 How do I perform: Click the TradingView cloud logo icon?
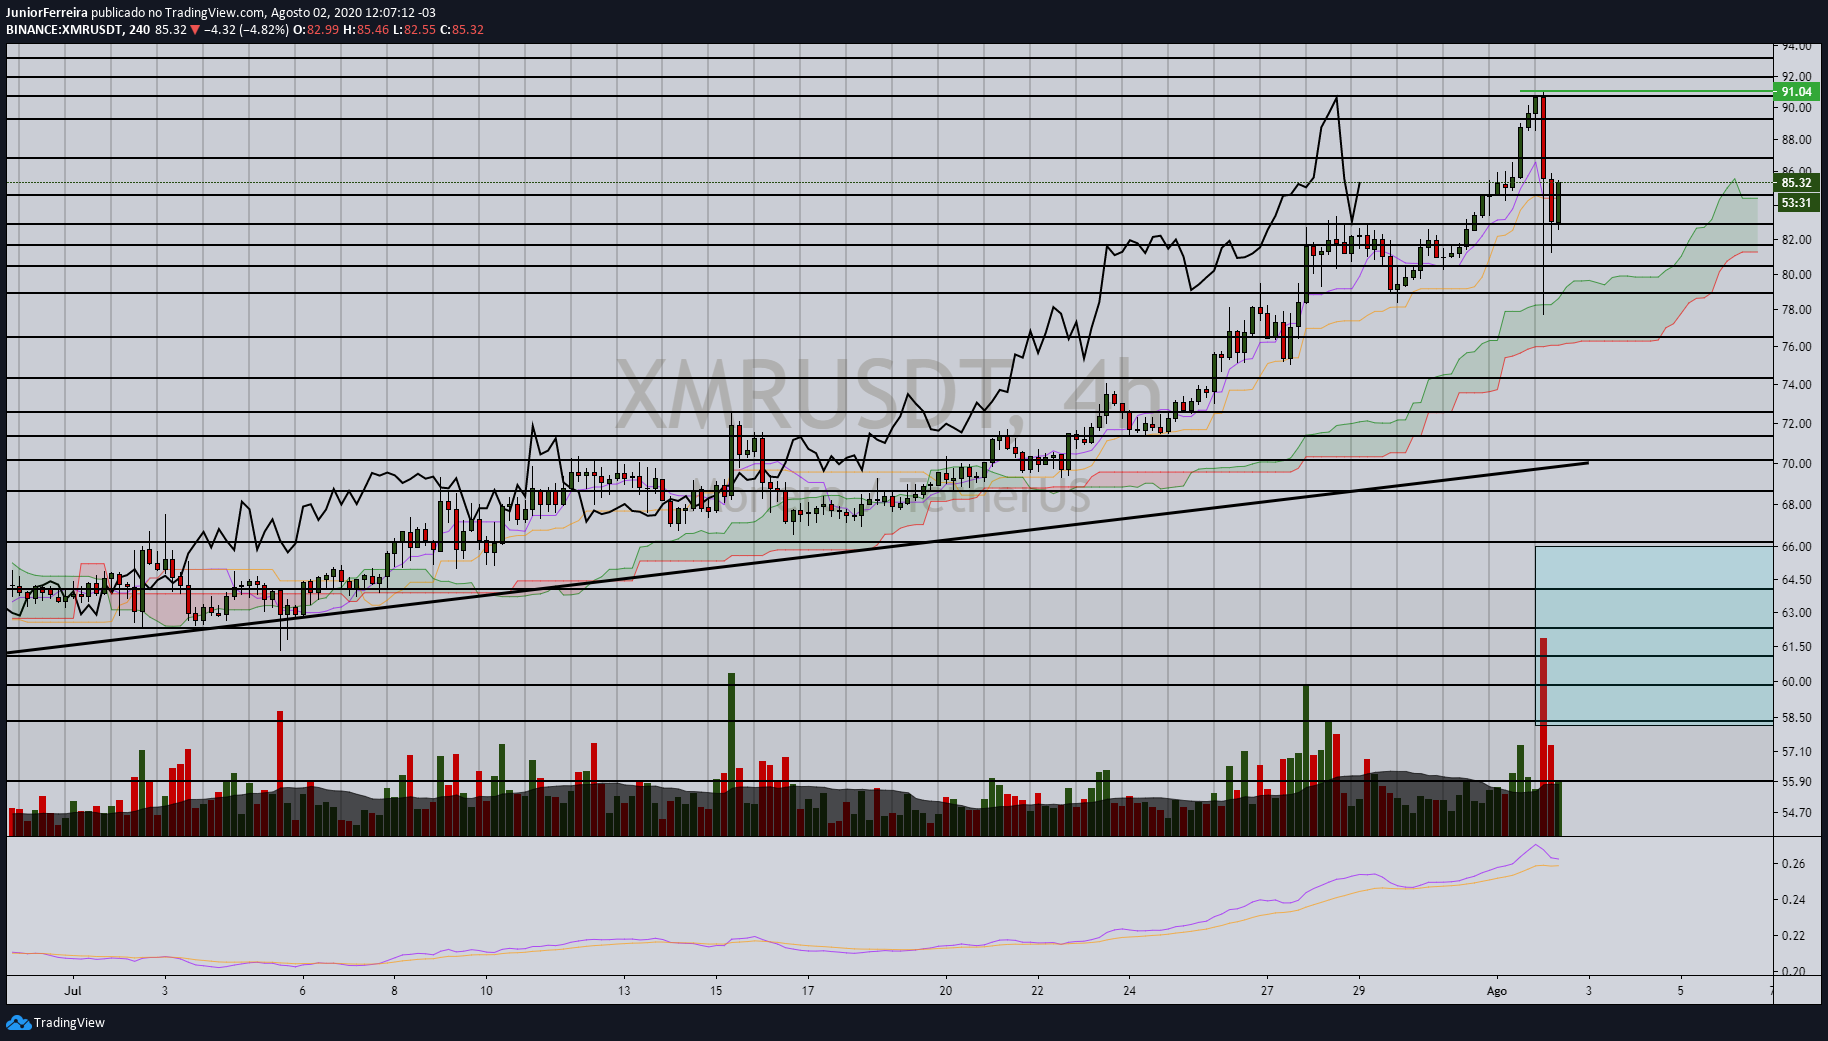point(18,1022)
